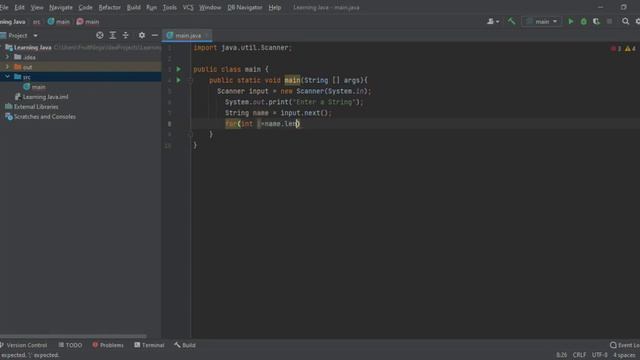
Task: Expand the out folder
Action: [7, 67]
